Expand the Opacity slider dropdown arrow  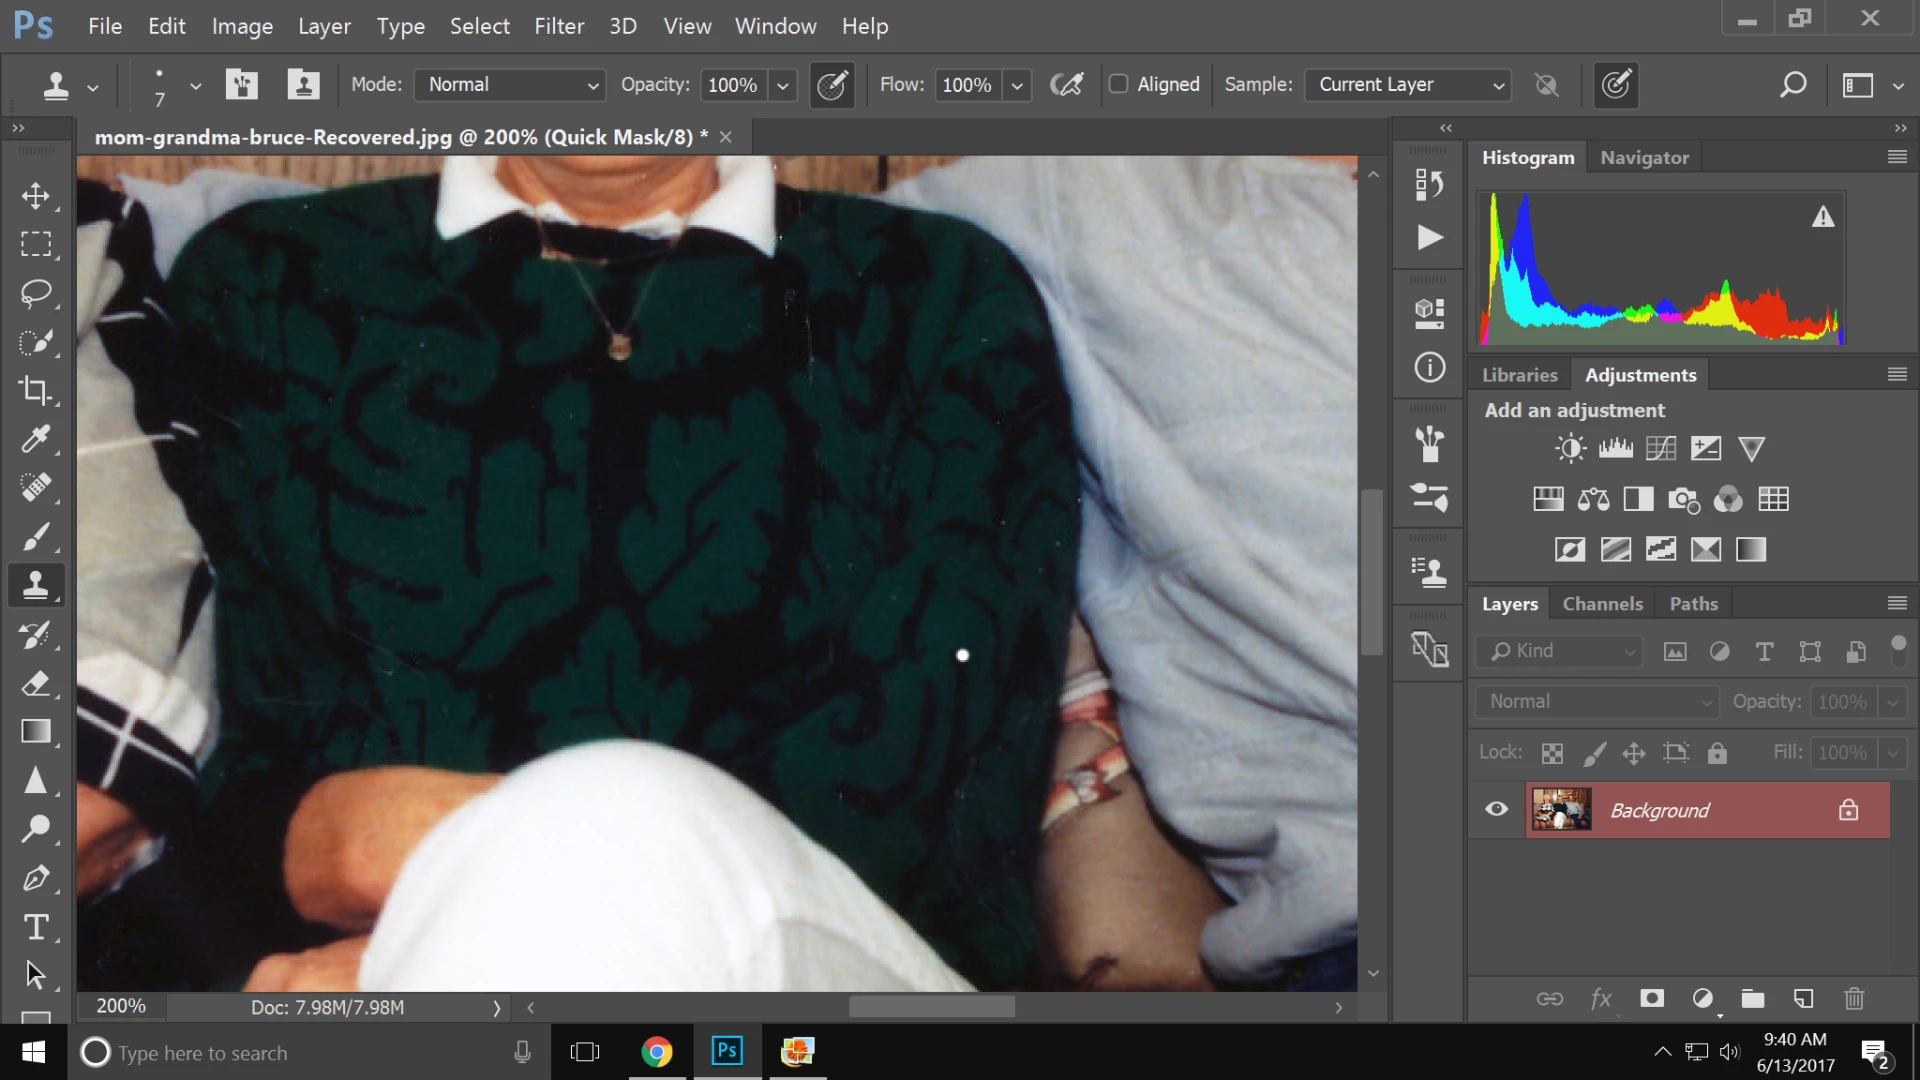tap(783, 86)
